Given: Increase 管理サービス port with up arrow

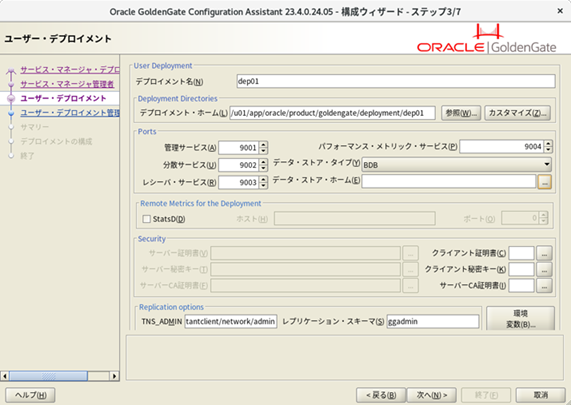Looking at the screenshot, I should pyautogui.click(x=264, y=145).
